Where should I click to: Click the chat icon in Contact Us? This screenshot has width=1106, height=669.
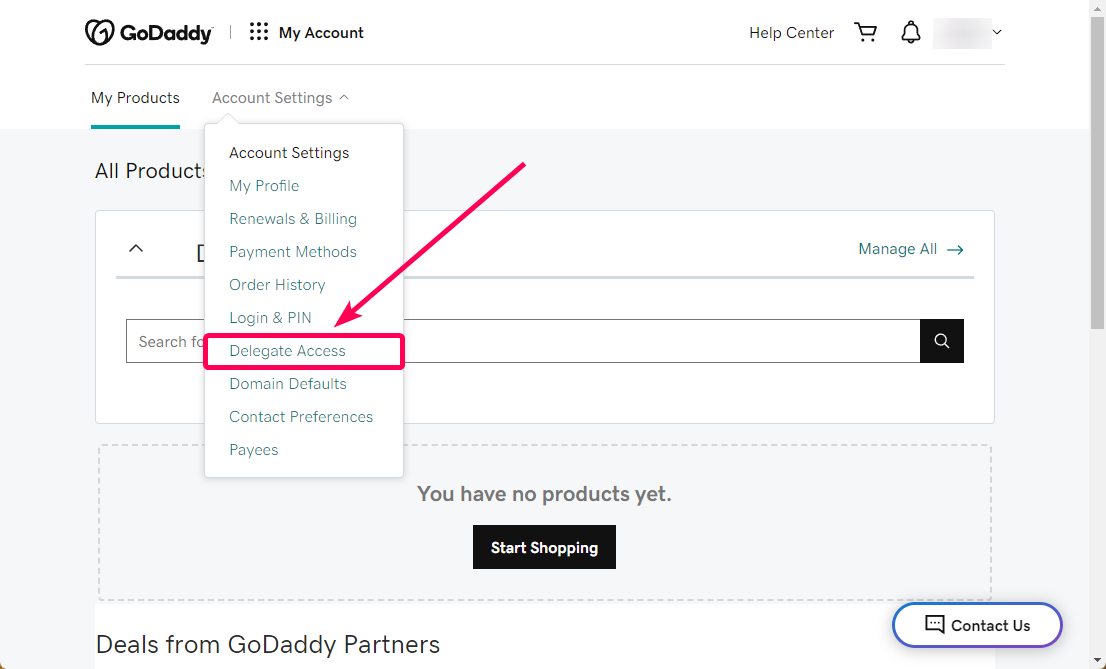(935, 625)
